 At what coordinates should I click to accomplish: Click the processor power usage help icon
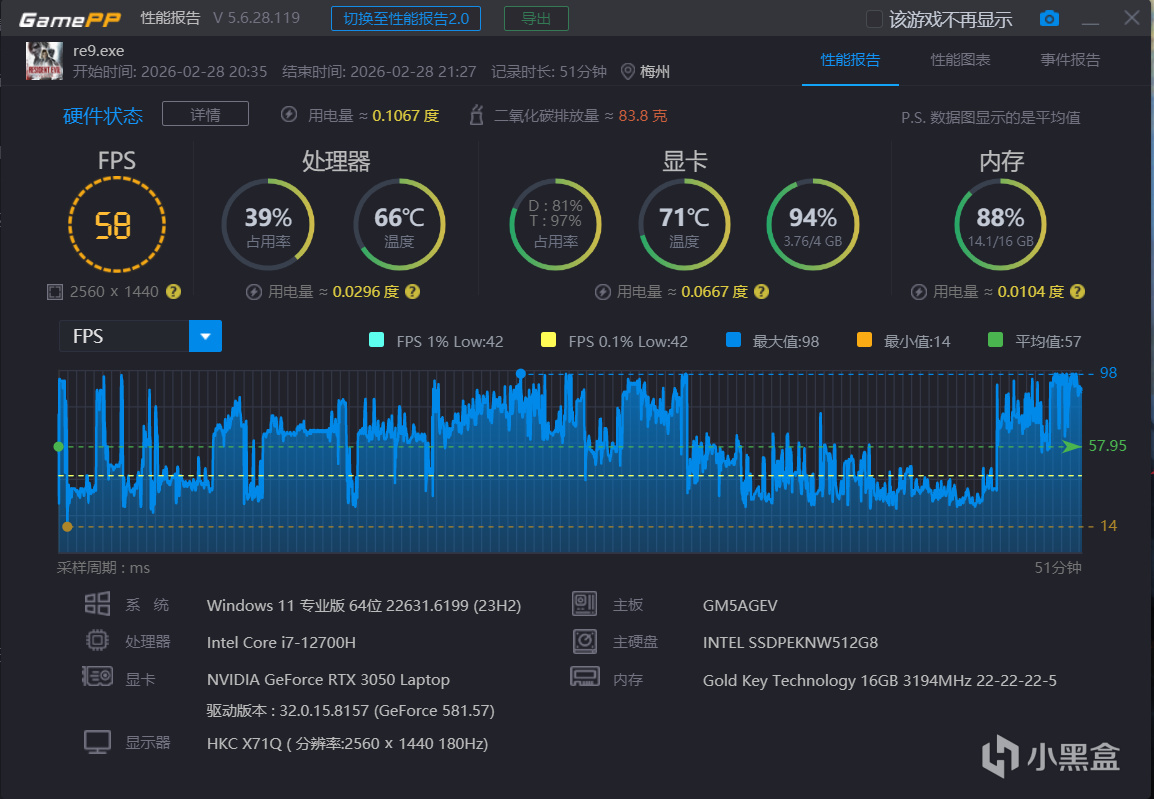pyautogui.click(x=413, y=291)
